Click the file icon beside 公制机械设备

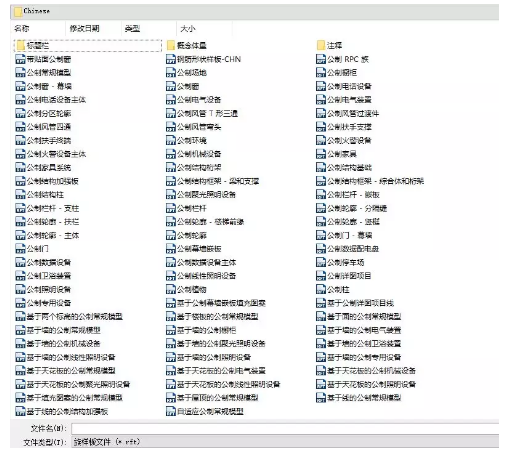(171, 154)
